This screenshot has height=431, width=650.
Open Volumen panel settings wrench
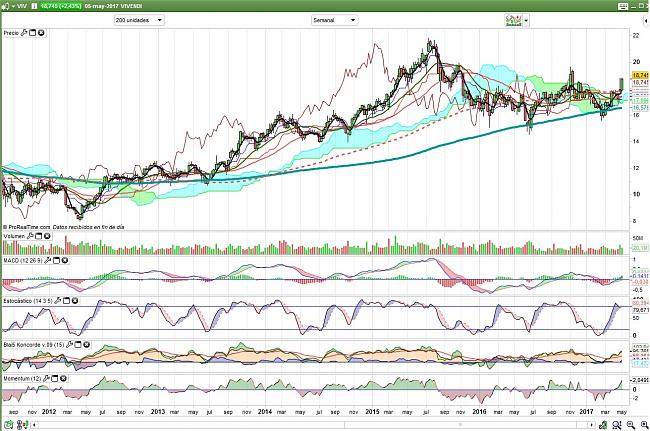(30, 236)
